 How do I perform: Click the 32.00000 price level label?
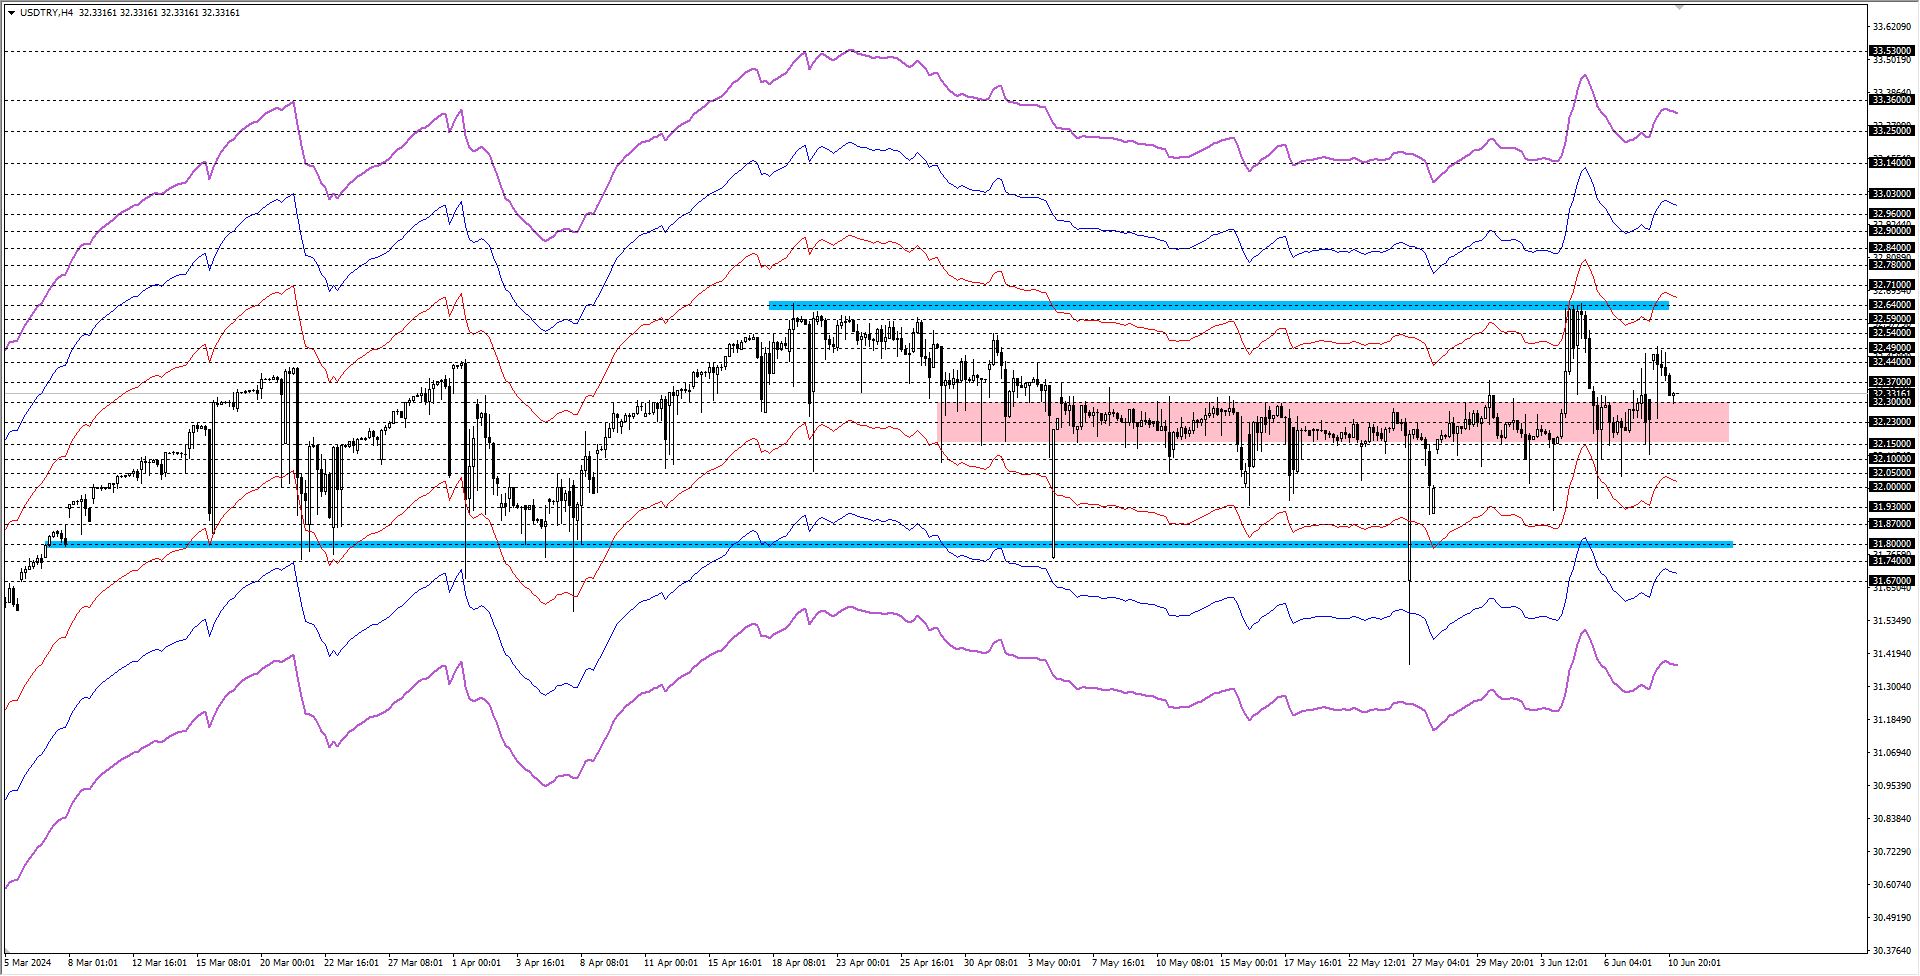1892,487
